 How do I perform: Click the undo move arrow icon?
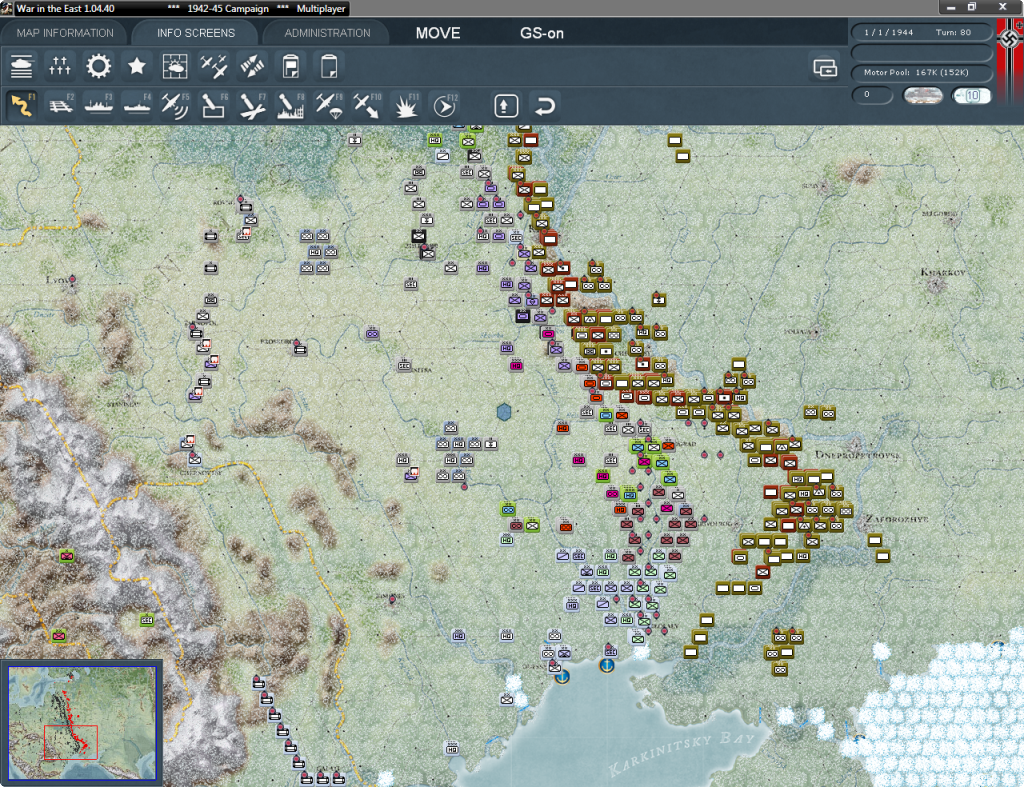[545, 106]
